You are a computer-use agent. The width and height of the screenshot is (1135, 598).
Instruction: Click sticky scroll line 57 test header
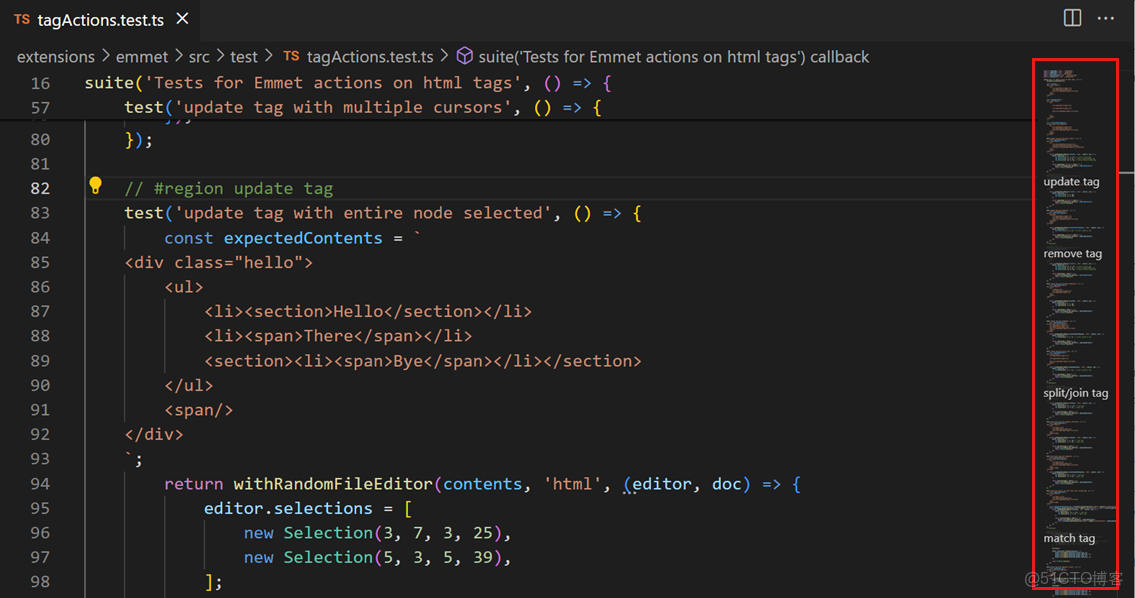(x=362, y=107)
